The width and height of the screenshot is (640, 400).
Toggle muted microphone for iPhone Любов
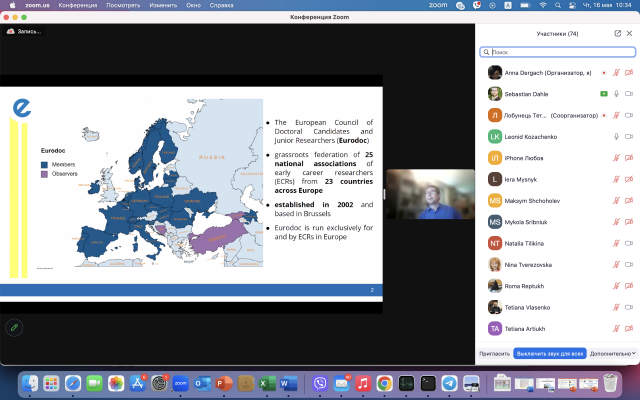[x=616, y=158]
